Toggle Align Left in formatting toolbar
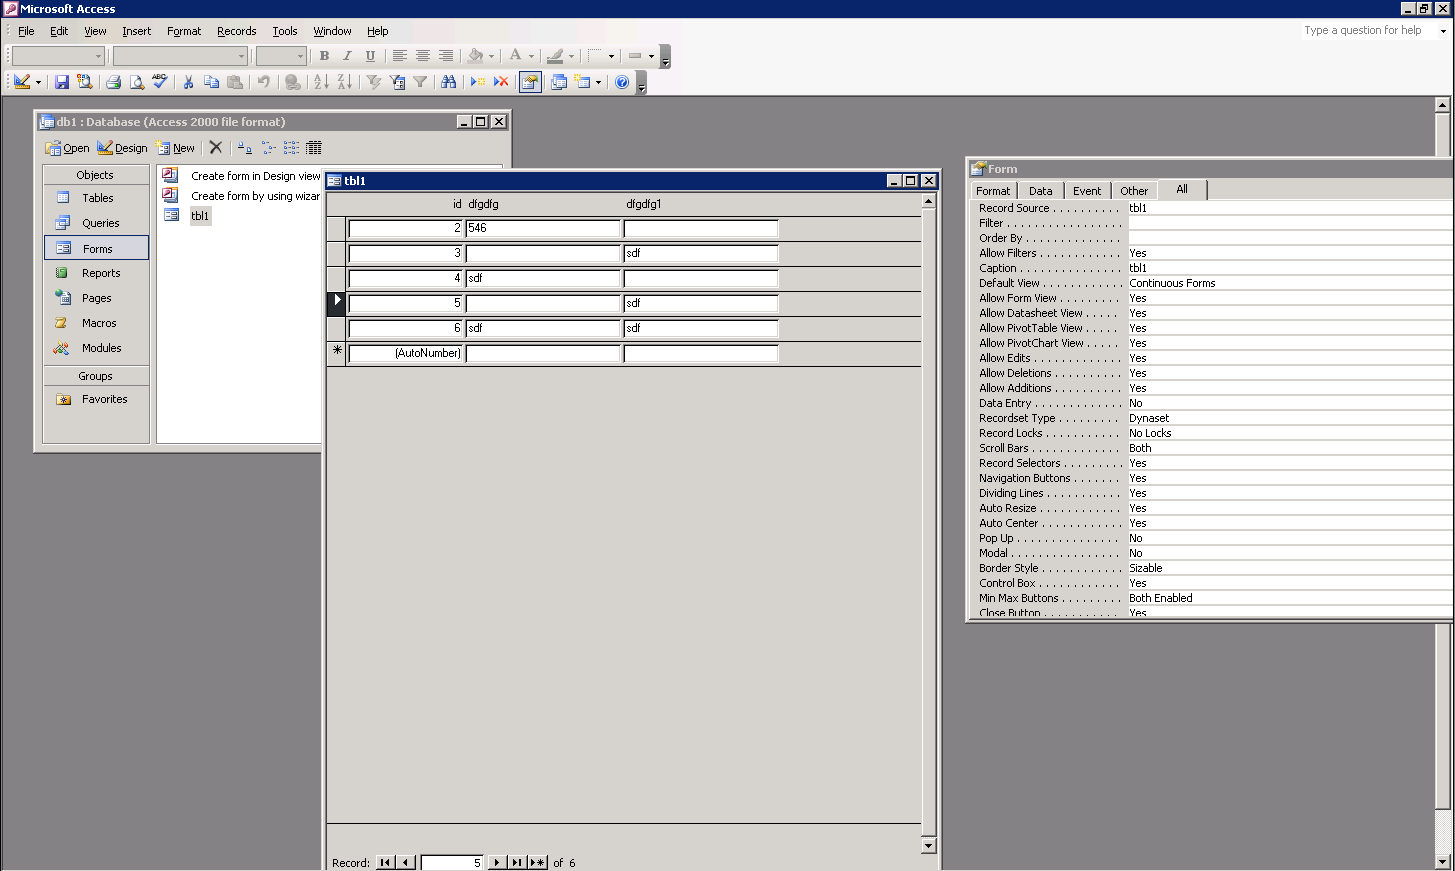This screenshot has width=1455, height=871. coord(399,56)
